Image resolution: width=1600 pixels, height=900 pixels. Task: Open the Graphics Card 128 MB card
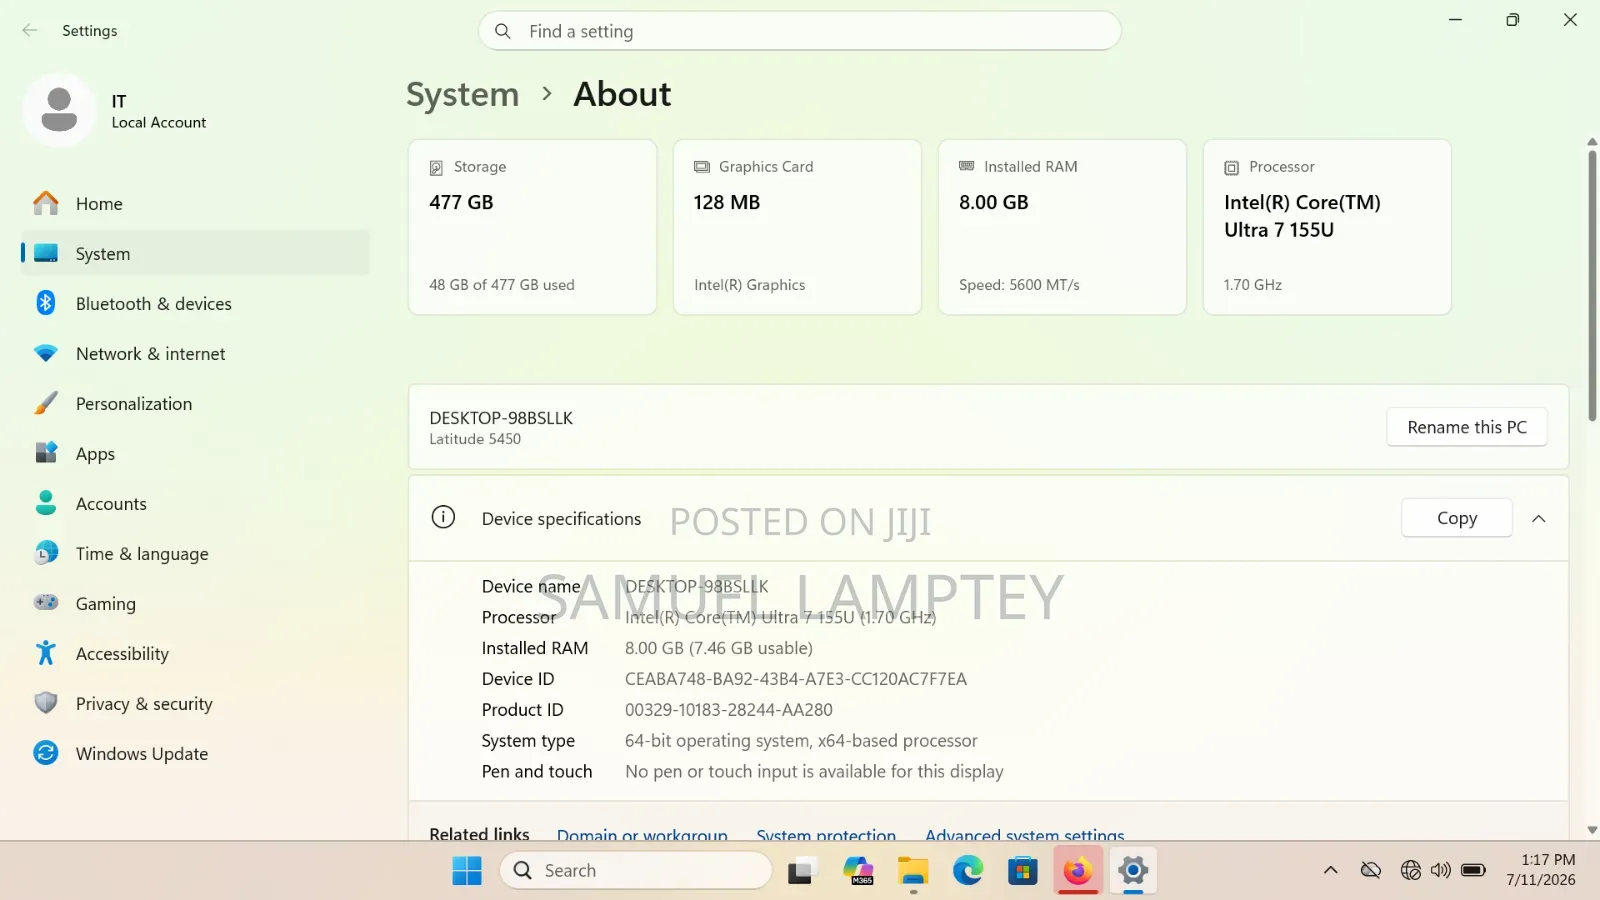click(797, 227)
